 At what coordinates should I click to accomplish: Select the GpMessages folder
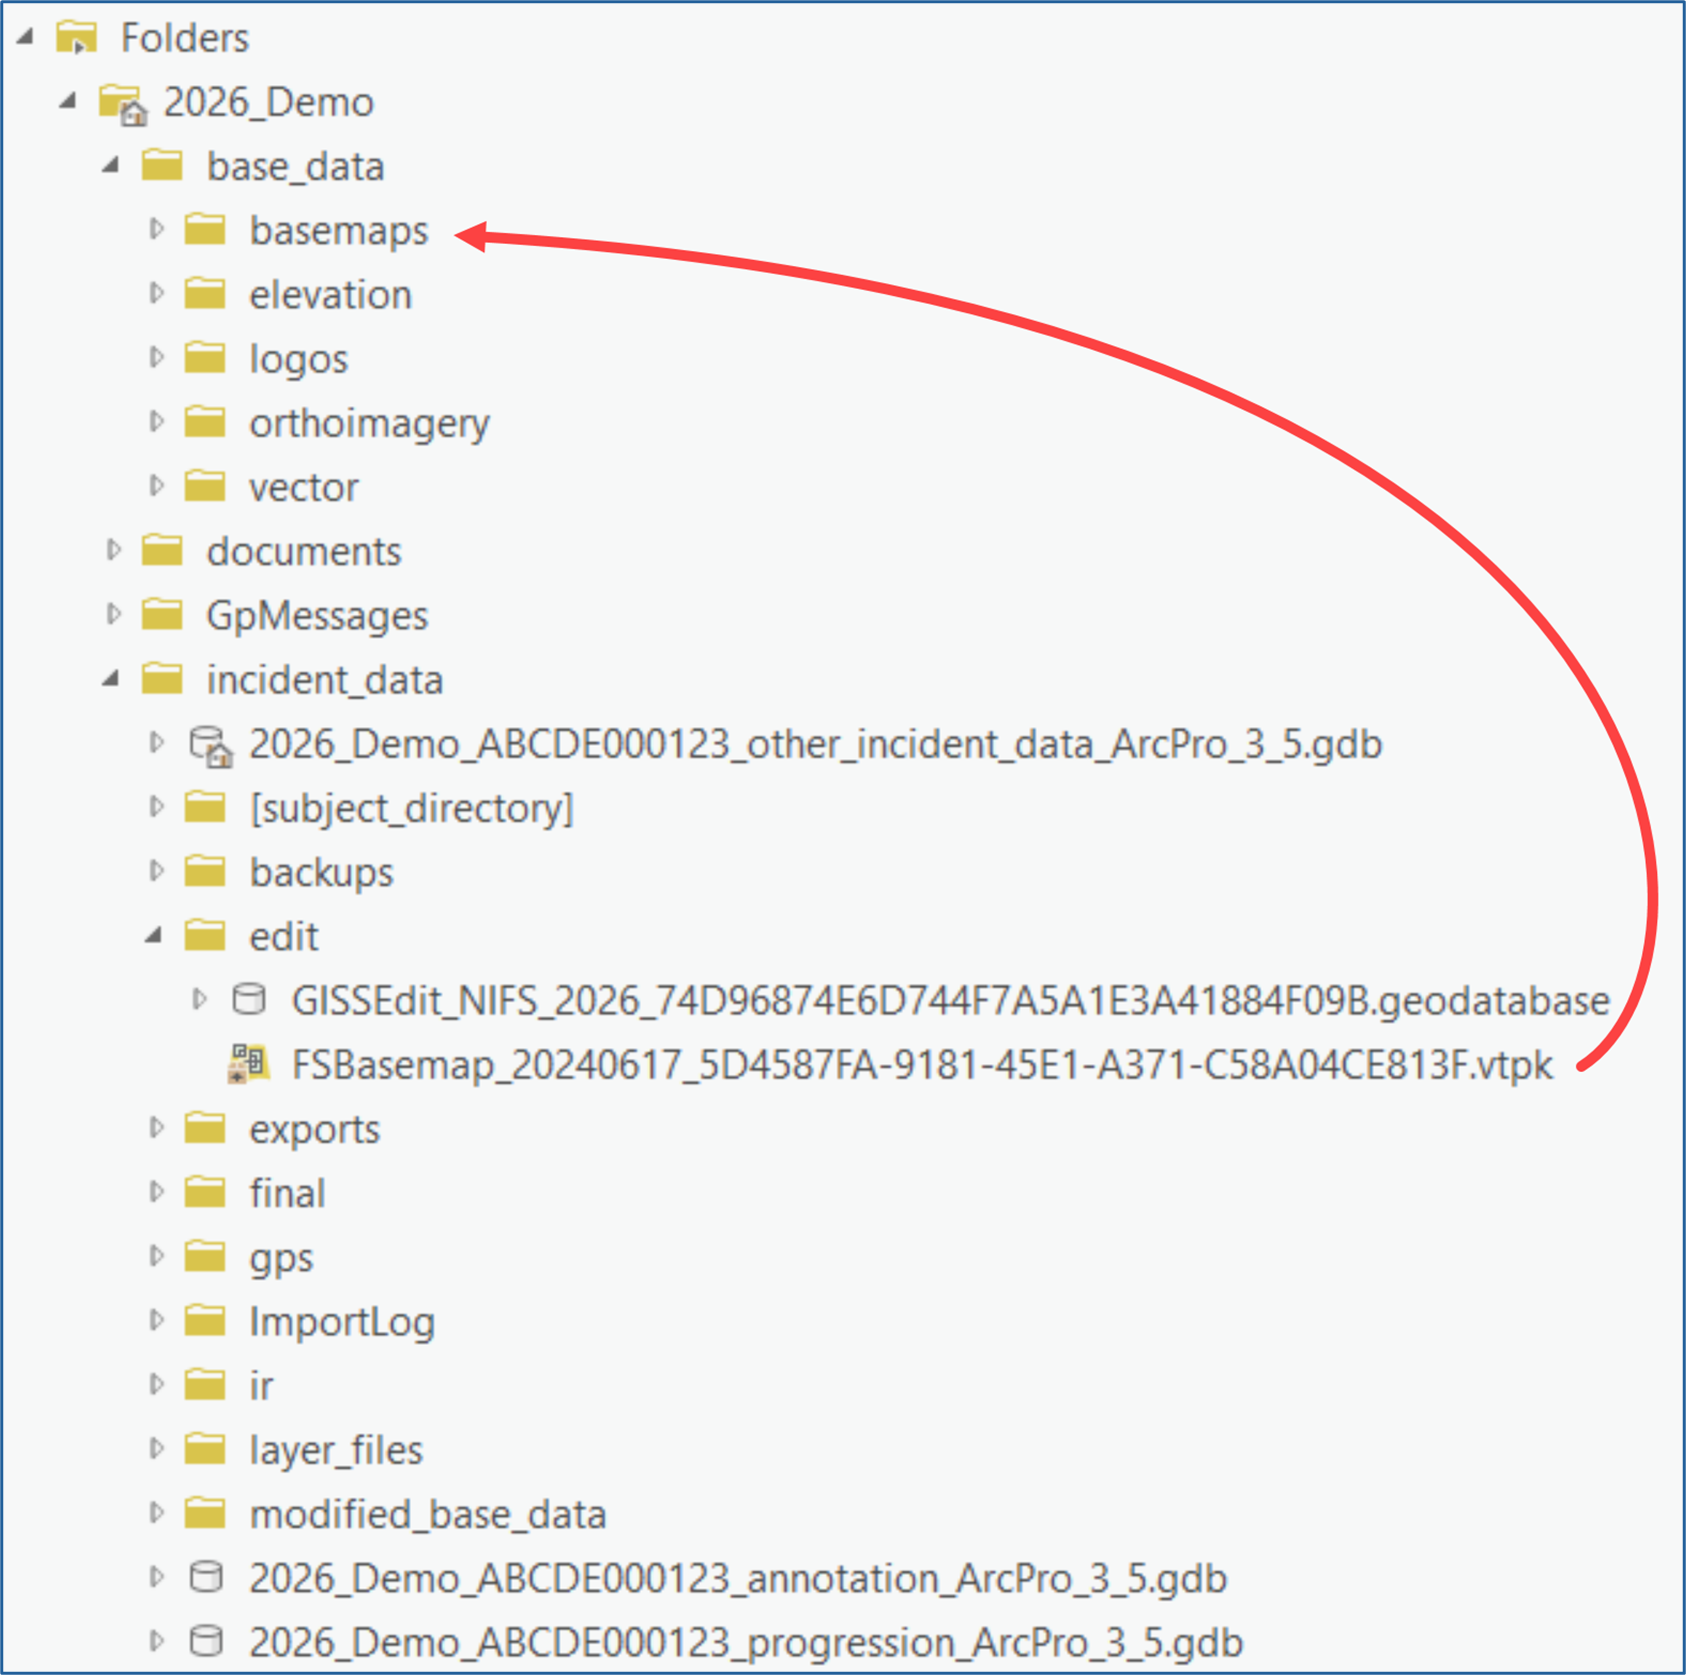316,615
